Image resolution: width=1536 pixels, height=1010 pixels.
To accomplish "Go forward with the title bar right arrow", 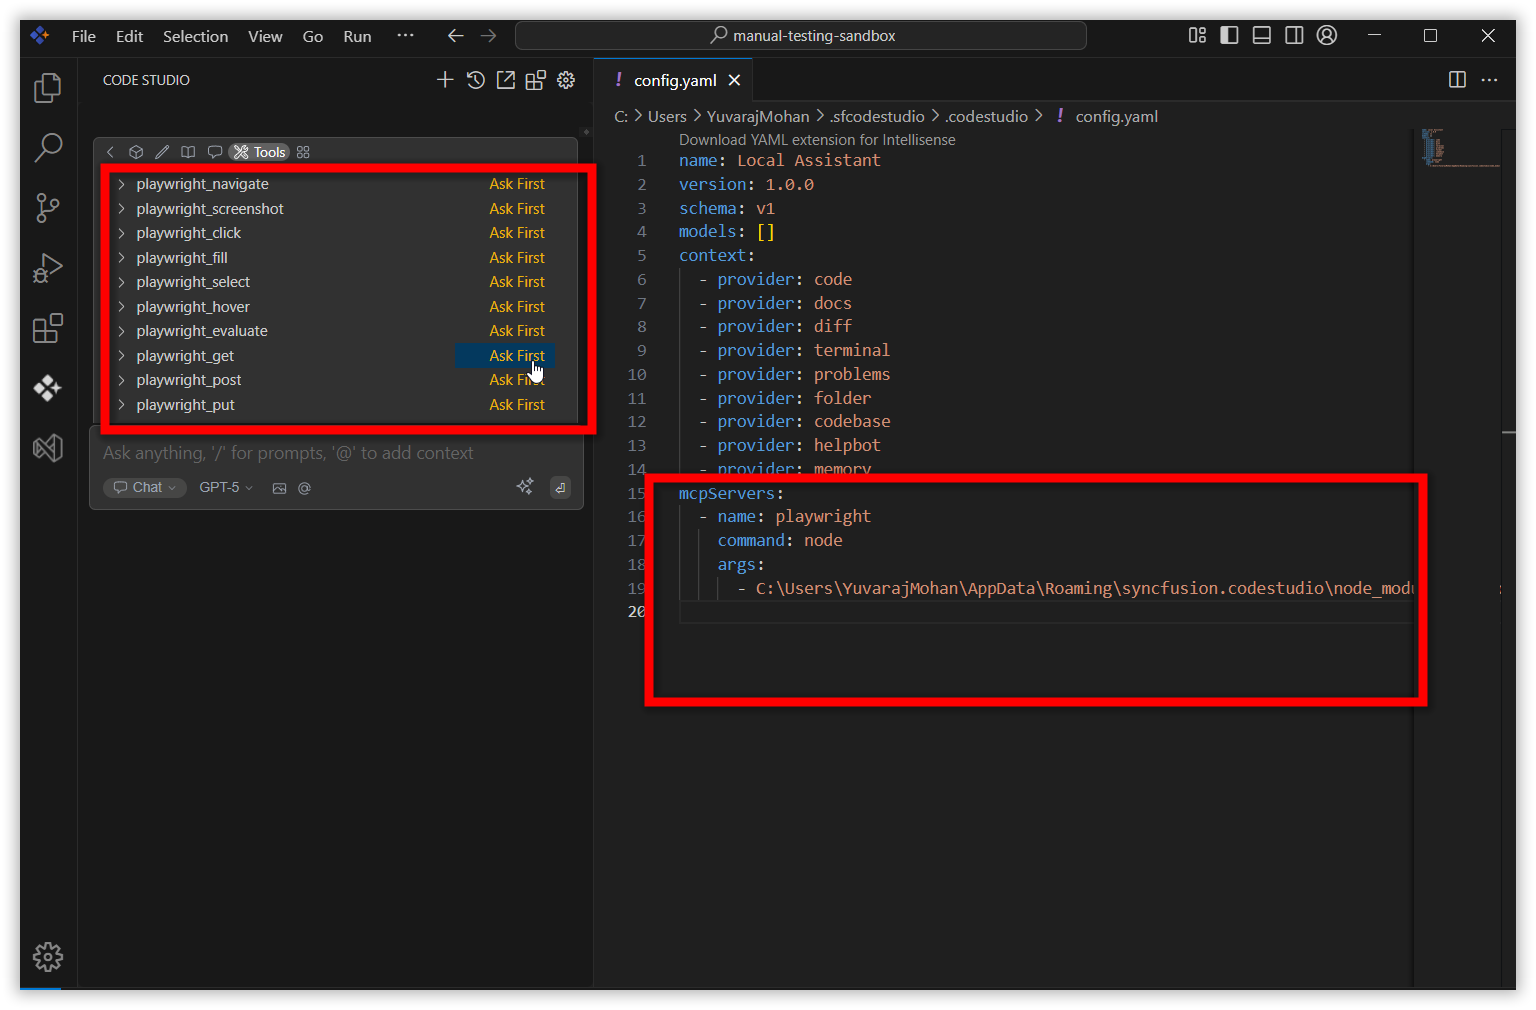I will coord(488,36).
